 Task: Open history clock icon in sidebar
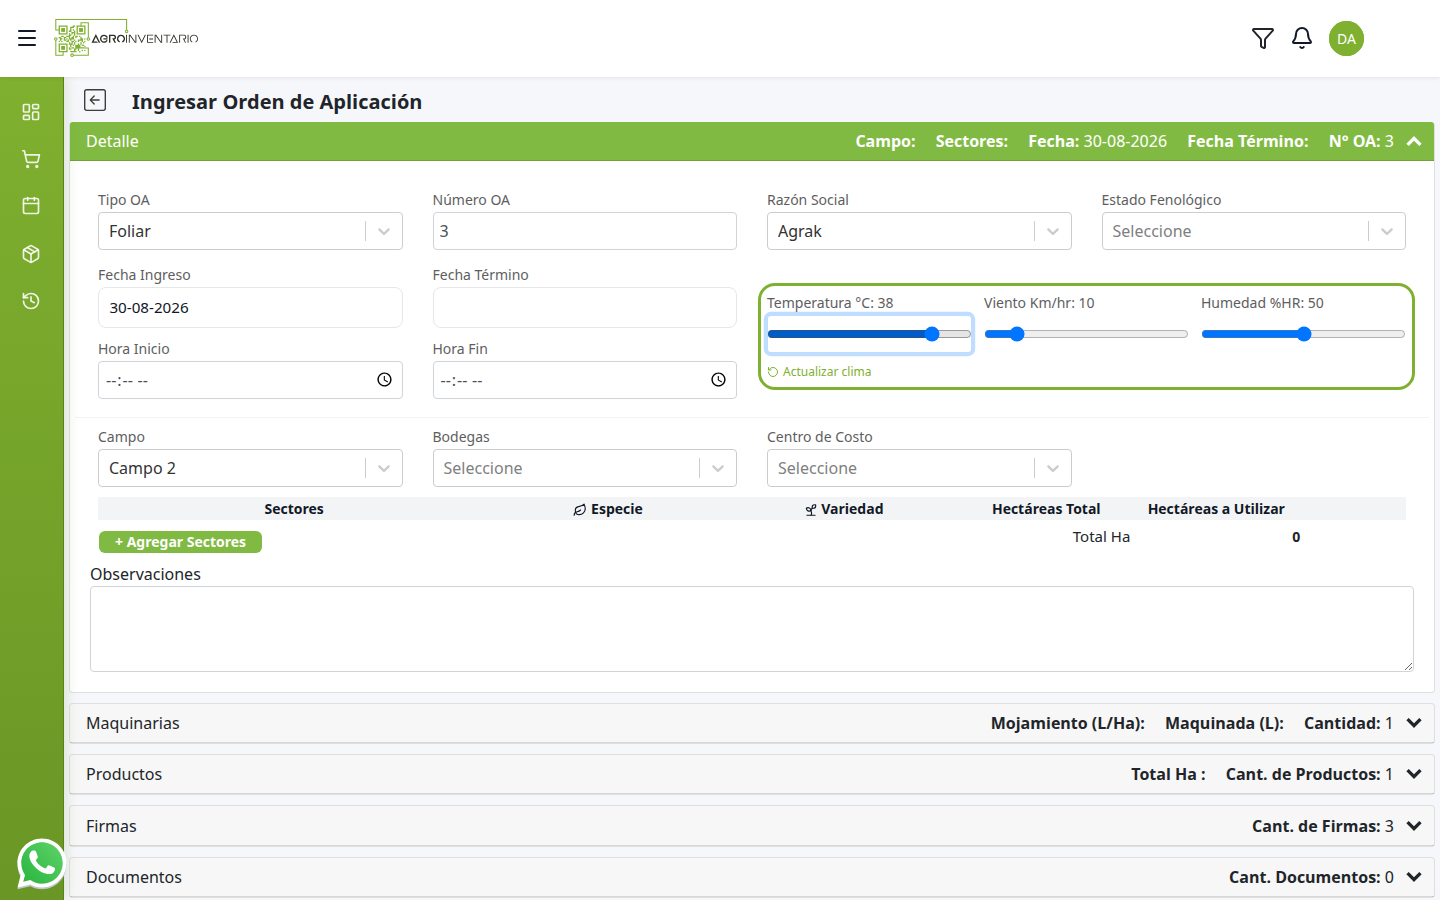[31, 301]
